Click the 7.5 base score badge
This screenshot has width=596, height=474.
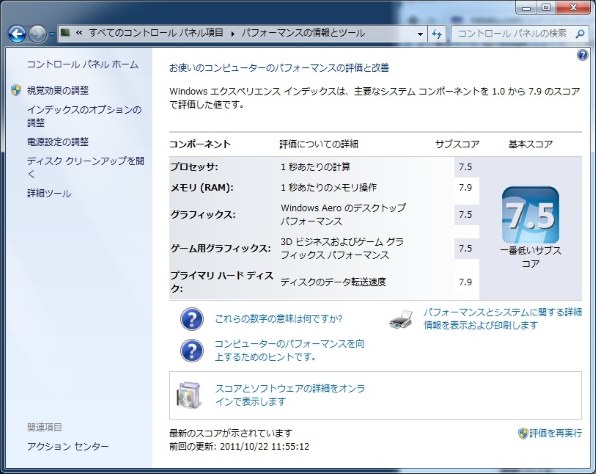click(x=530, y=215)
